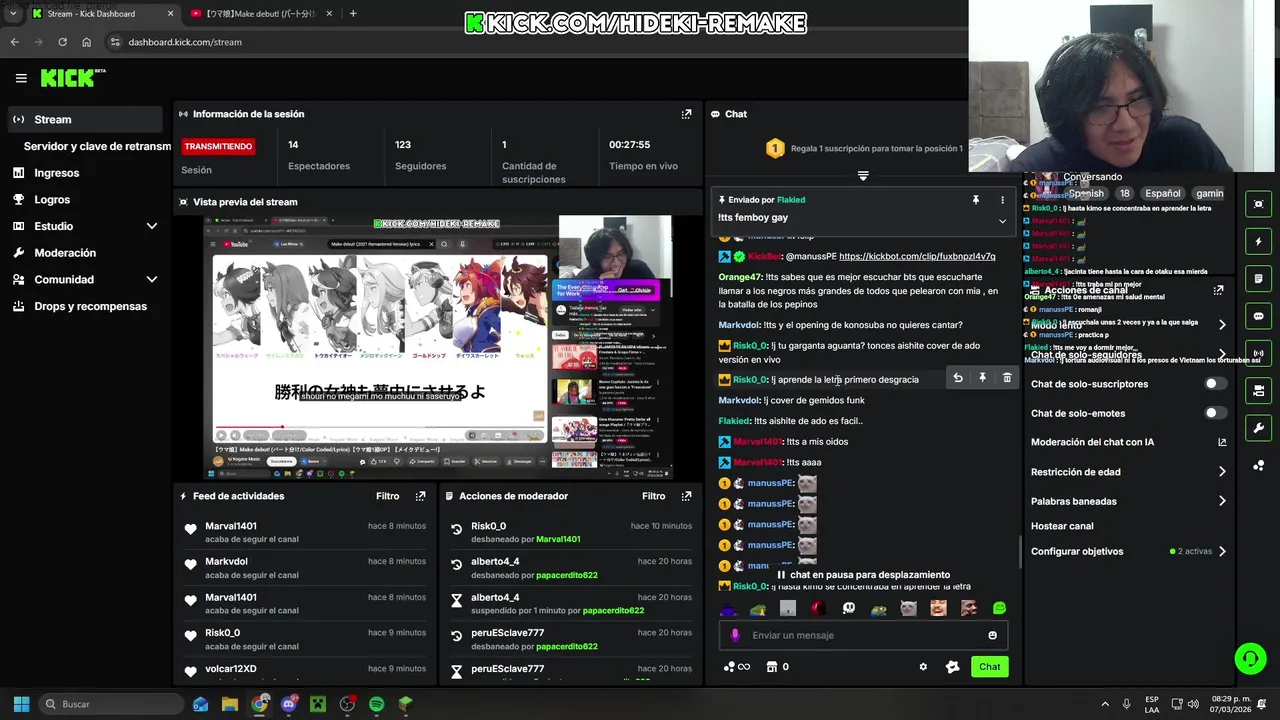Screen dimensions: 1280x720
Task: Click the wrench tools icon in right sidebar
Action: (x=1258, y=428)
